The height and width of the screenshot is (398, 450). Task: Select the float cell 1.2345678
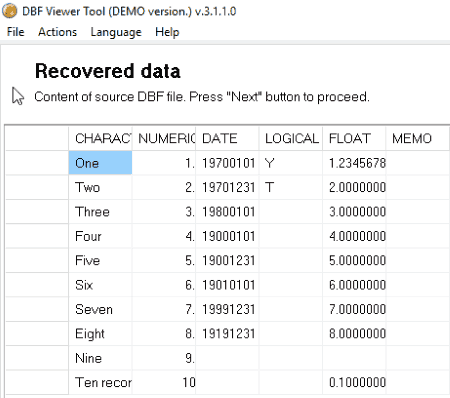pyautogui.click(x=354, y=163)
